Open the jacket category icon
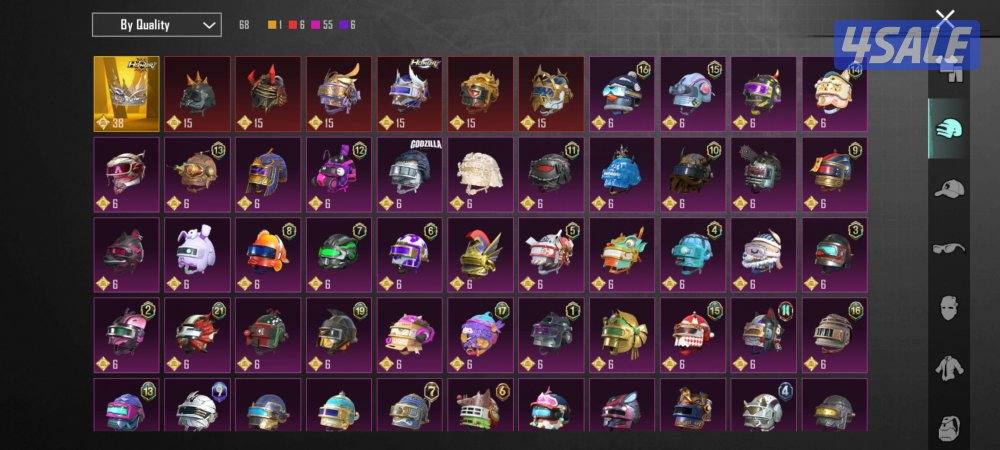 pyautogui.click(x=950, y=368)
